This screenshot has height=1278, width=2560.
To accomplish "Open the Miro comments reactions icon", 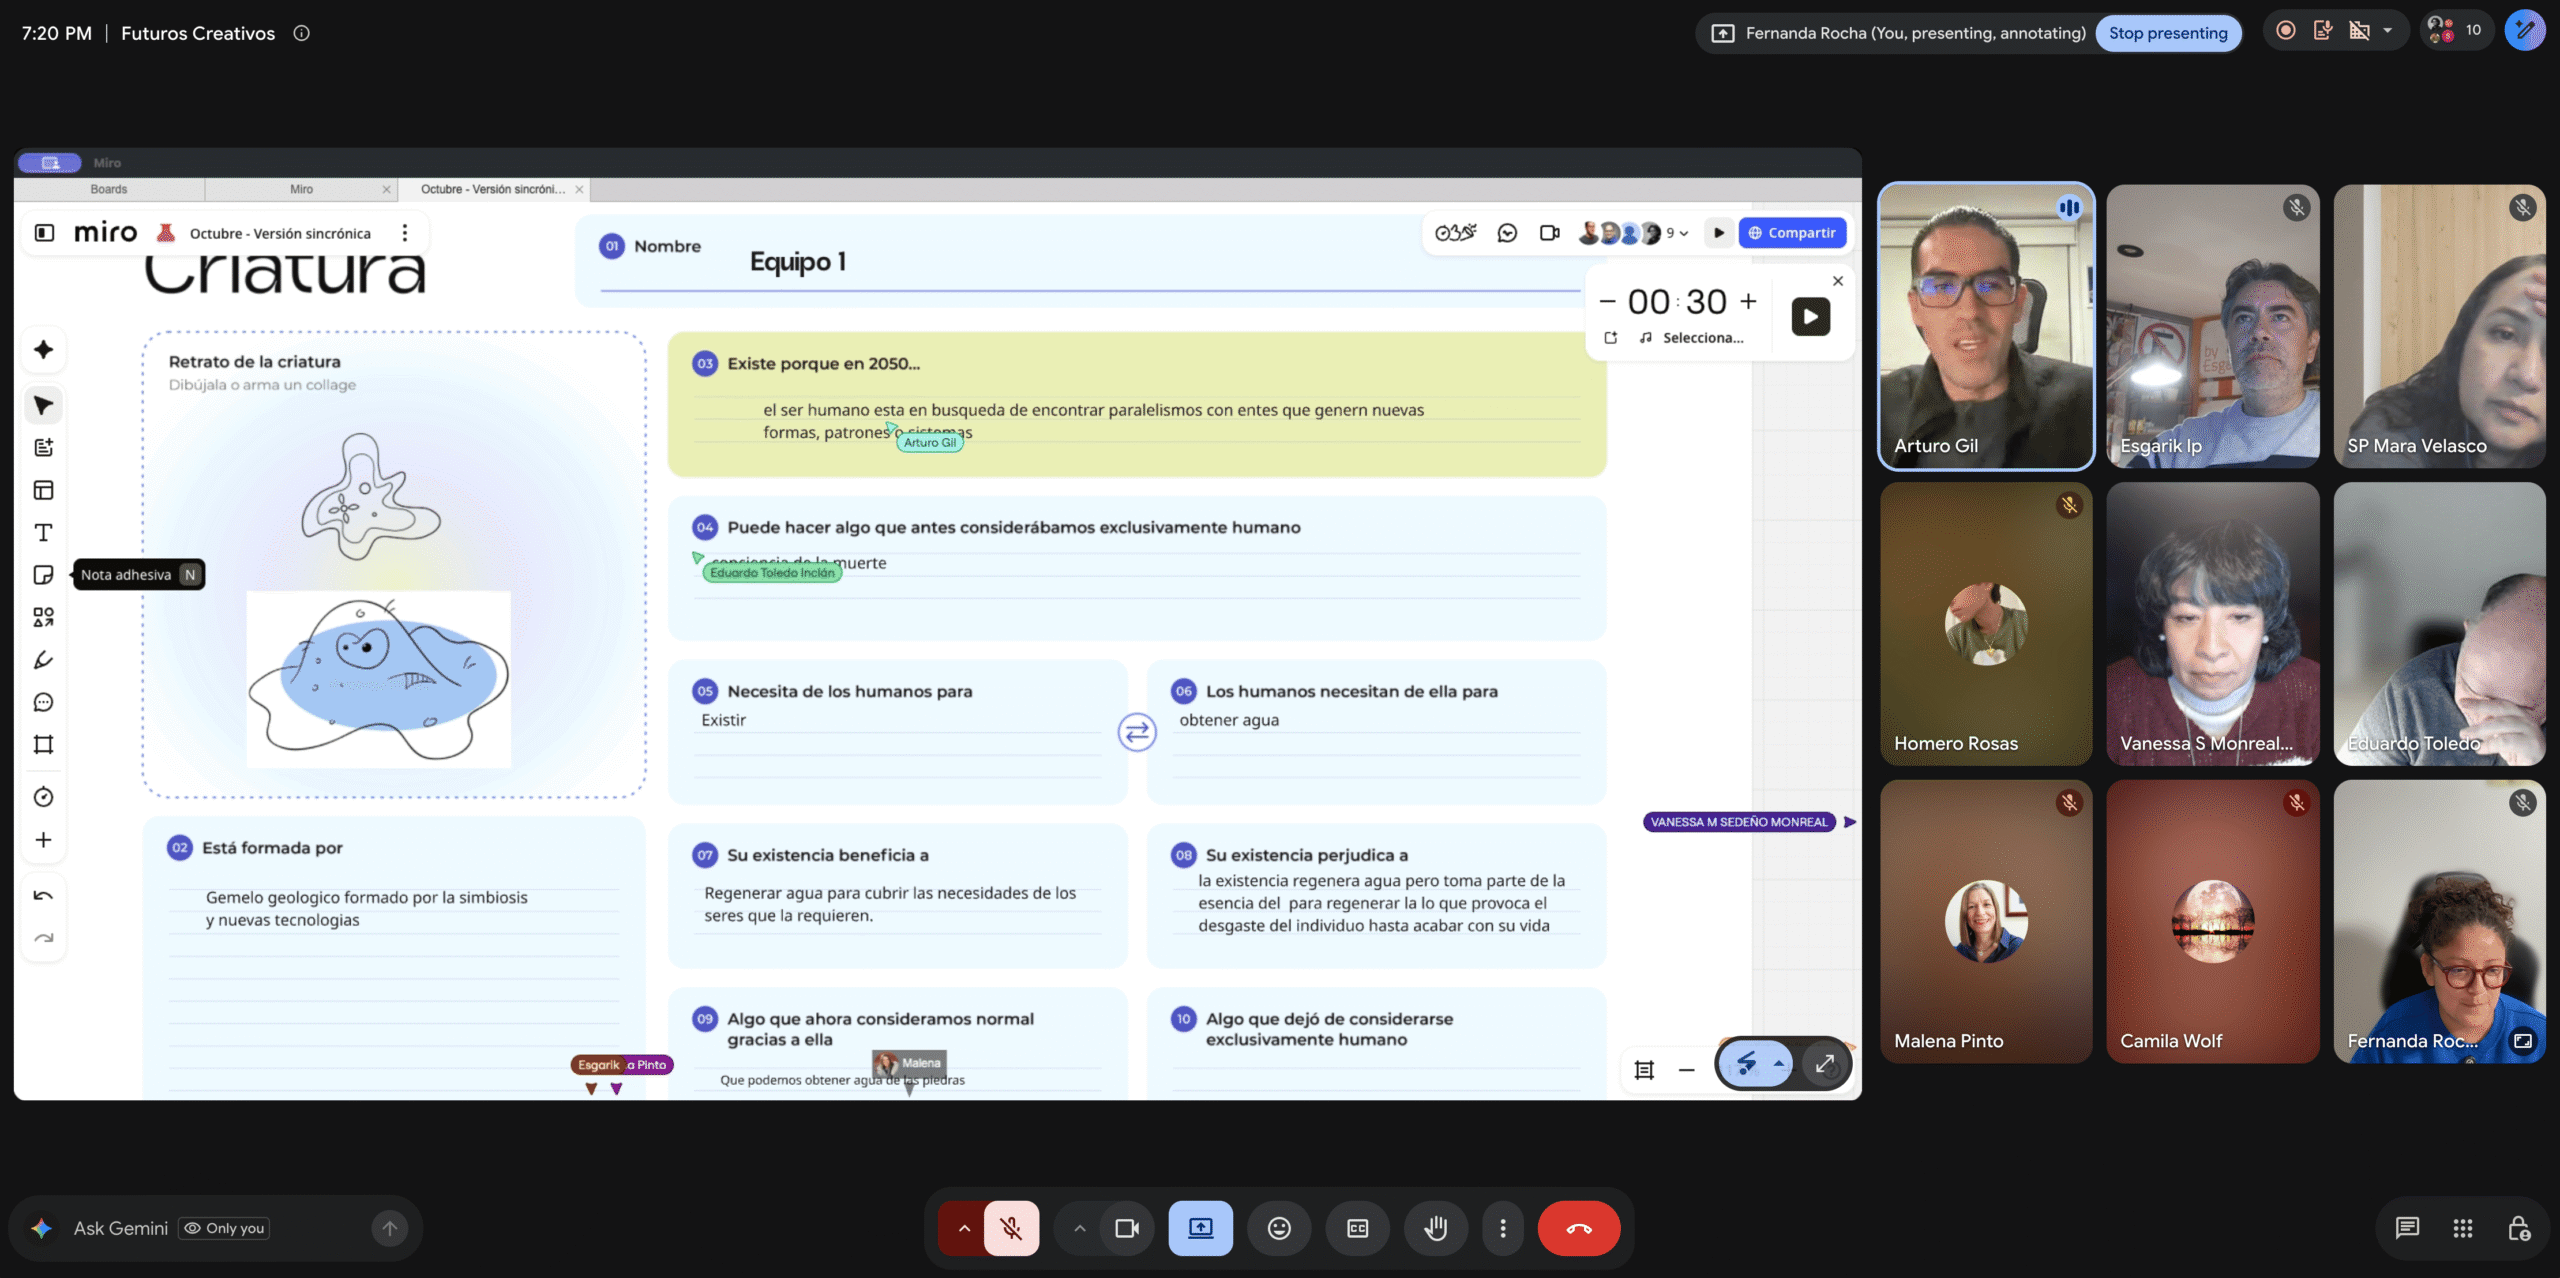I will coord(1507,233).
